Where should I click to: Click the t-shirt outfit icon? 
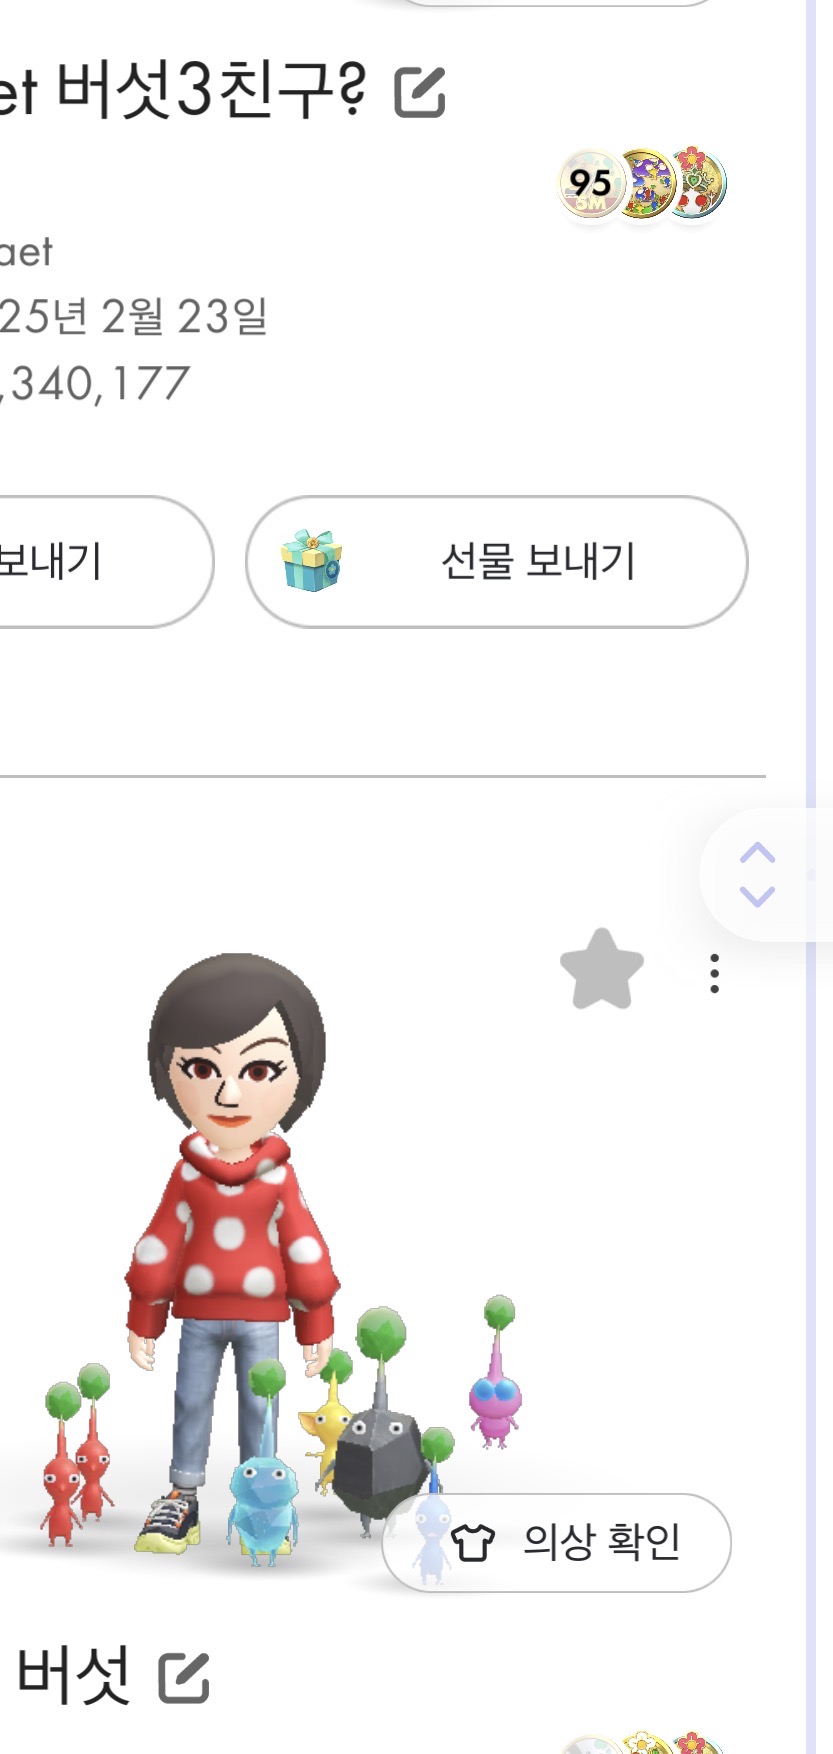472,1543
